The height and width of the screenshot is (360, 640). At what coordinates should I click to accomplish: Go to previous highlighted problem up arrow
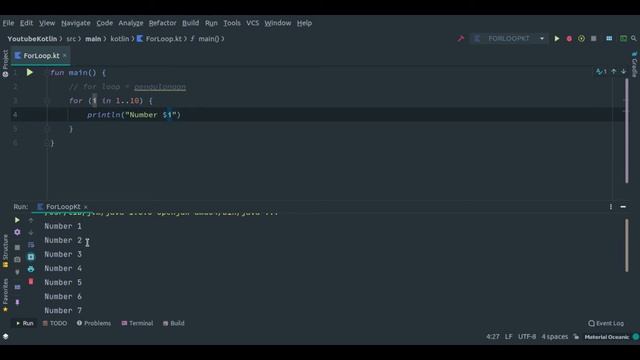click(613, 71)
